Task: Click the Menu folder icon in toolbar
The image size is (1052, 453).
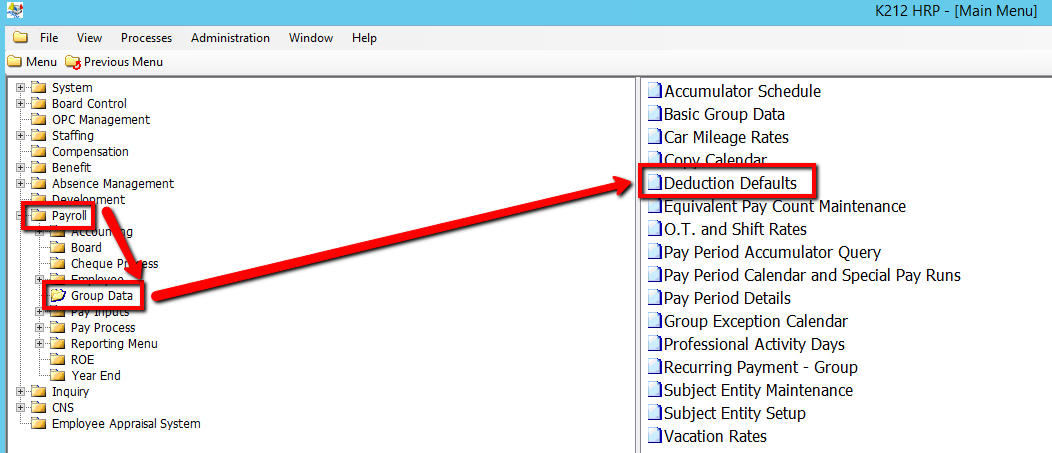Action: (14, 62)
